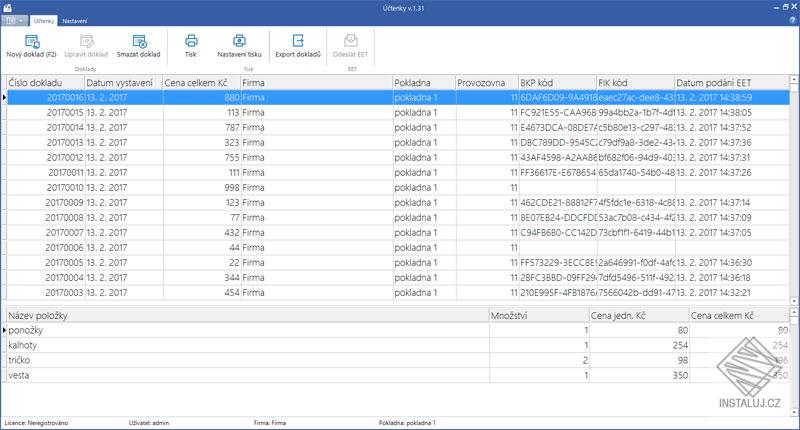This screenshot has height=430, width=800.
Task: Sort by Číslo dokladu column header
Action: click(x=43, y=82)
